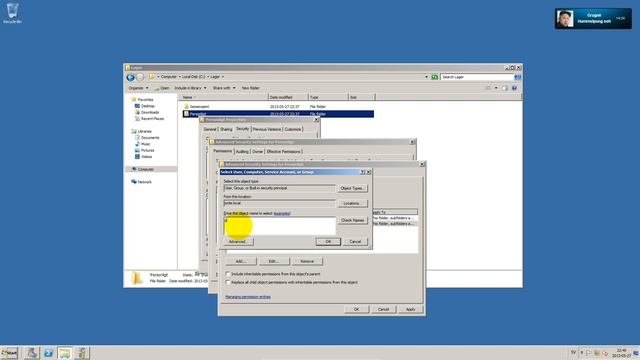Click the help question mark on Select User dialog
This screenshot has height=360, width=640.
[x=362, y=172]
